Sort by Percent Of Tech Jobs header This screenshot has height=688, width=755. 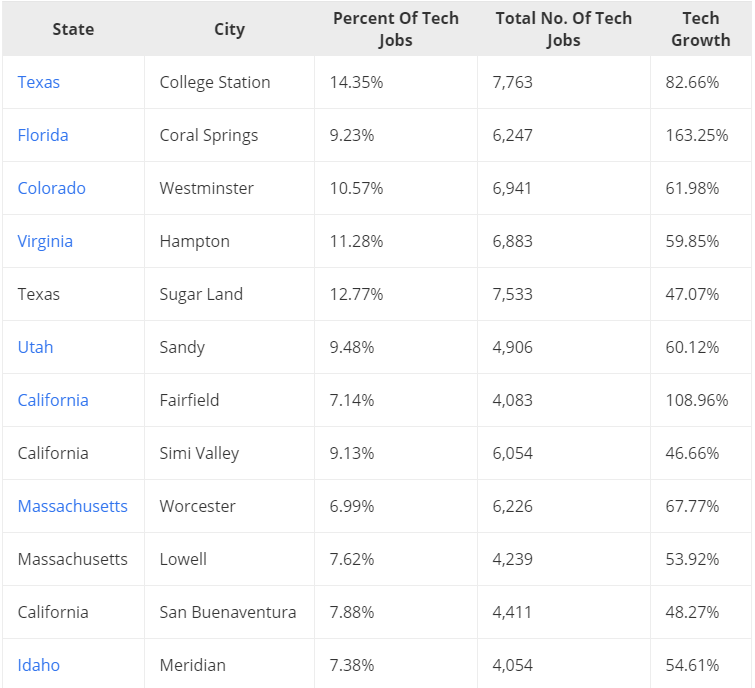pyautogui.click(x=395, y=29)
